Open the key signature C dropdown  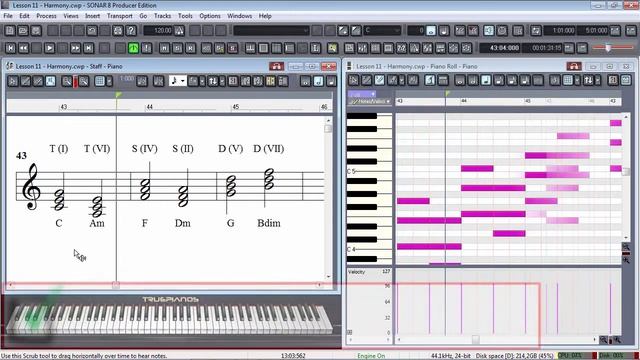pos(382,31)
